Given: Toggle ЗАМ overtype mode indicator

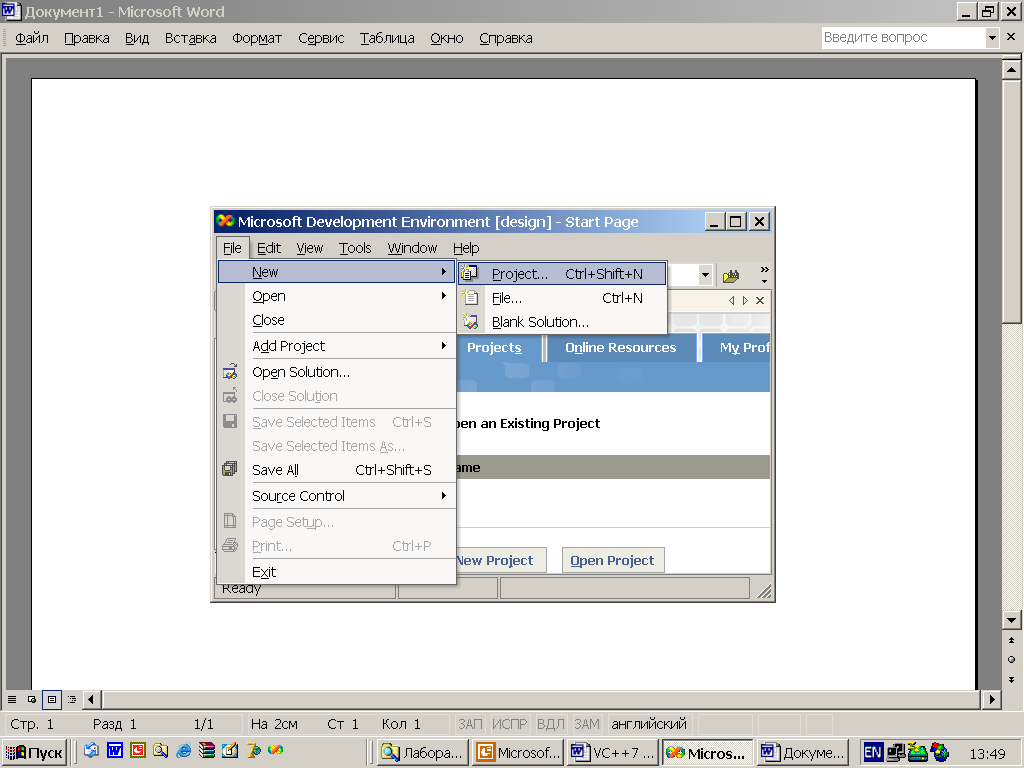Looking at the screenshot, I should (586, 724).
